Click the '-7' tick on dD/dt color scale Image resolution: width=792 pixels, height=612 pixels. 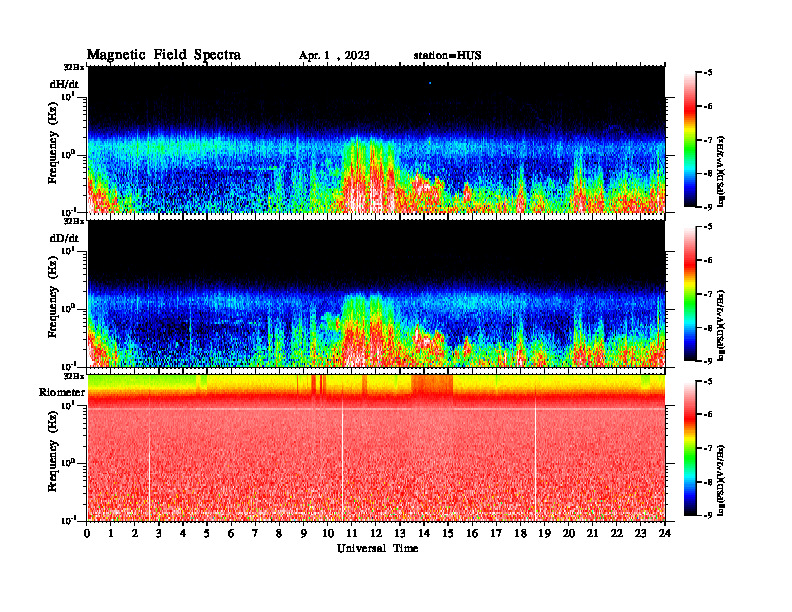click(708, 294)
